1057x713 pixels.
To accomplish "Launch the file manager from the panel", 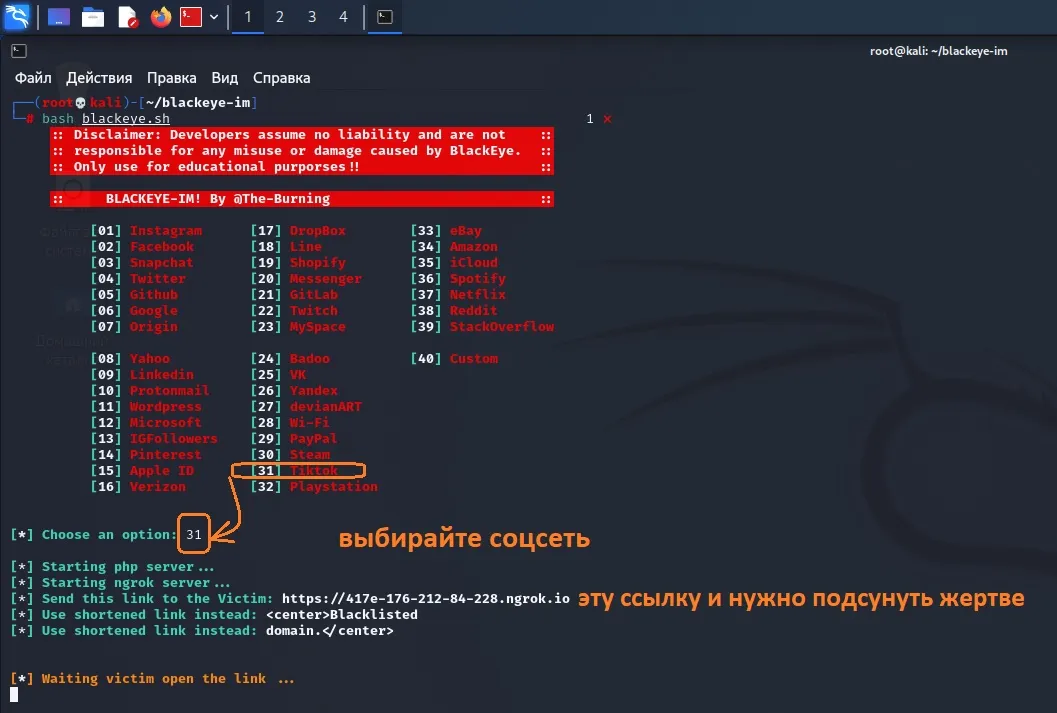I will pos(92,17).
